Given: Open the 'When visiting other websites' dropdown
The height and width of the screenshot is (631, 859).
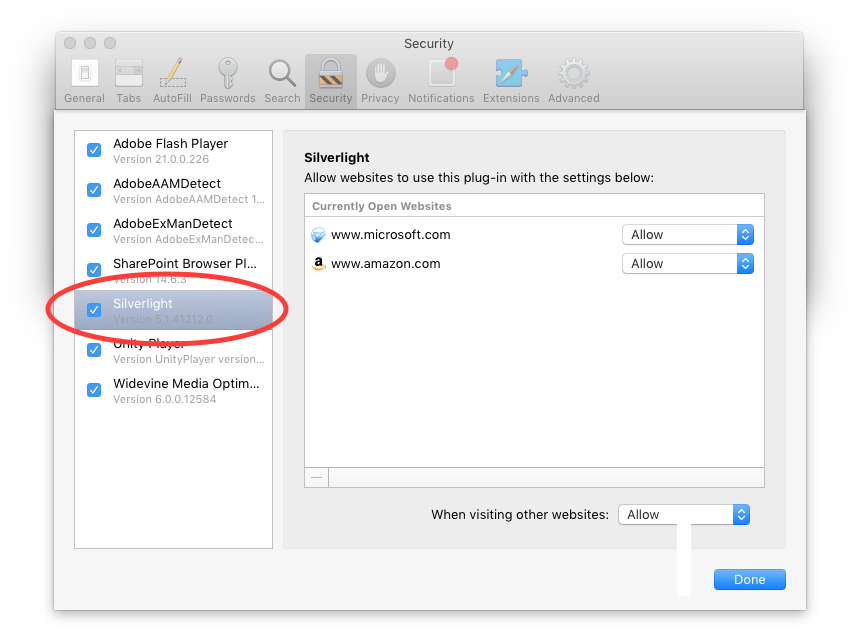Looking at the screenshot, I should (x=684, y=515).
